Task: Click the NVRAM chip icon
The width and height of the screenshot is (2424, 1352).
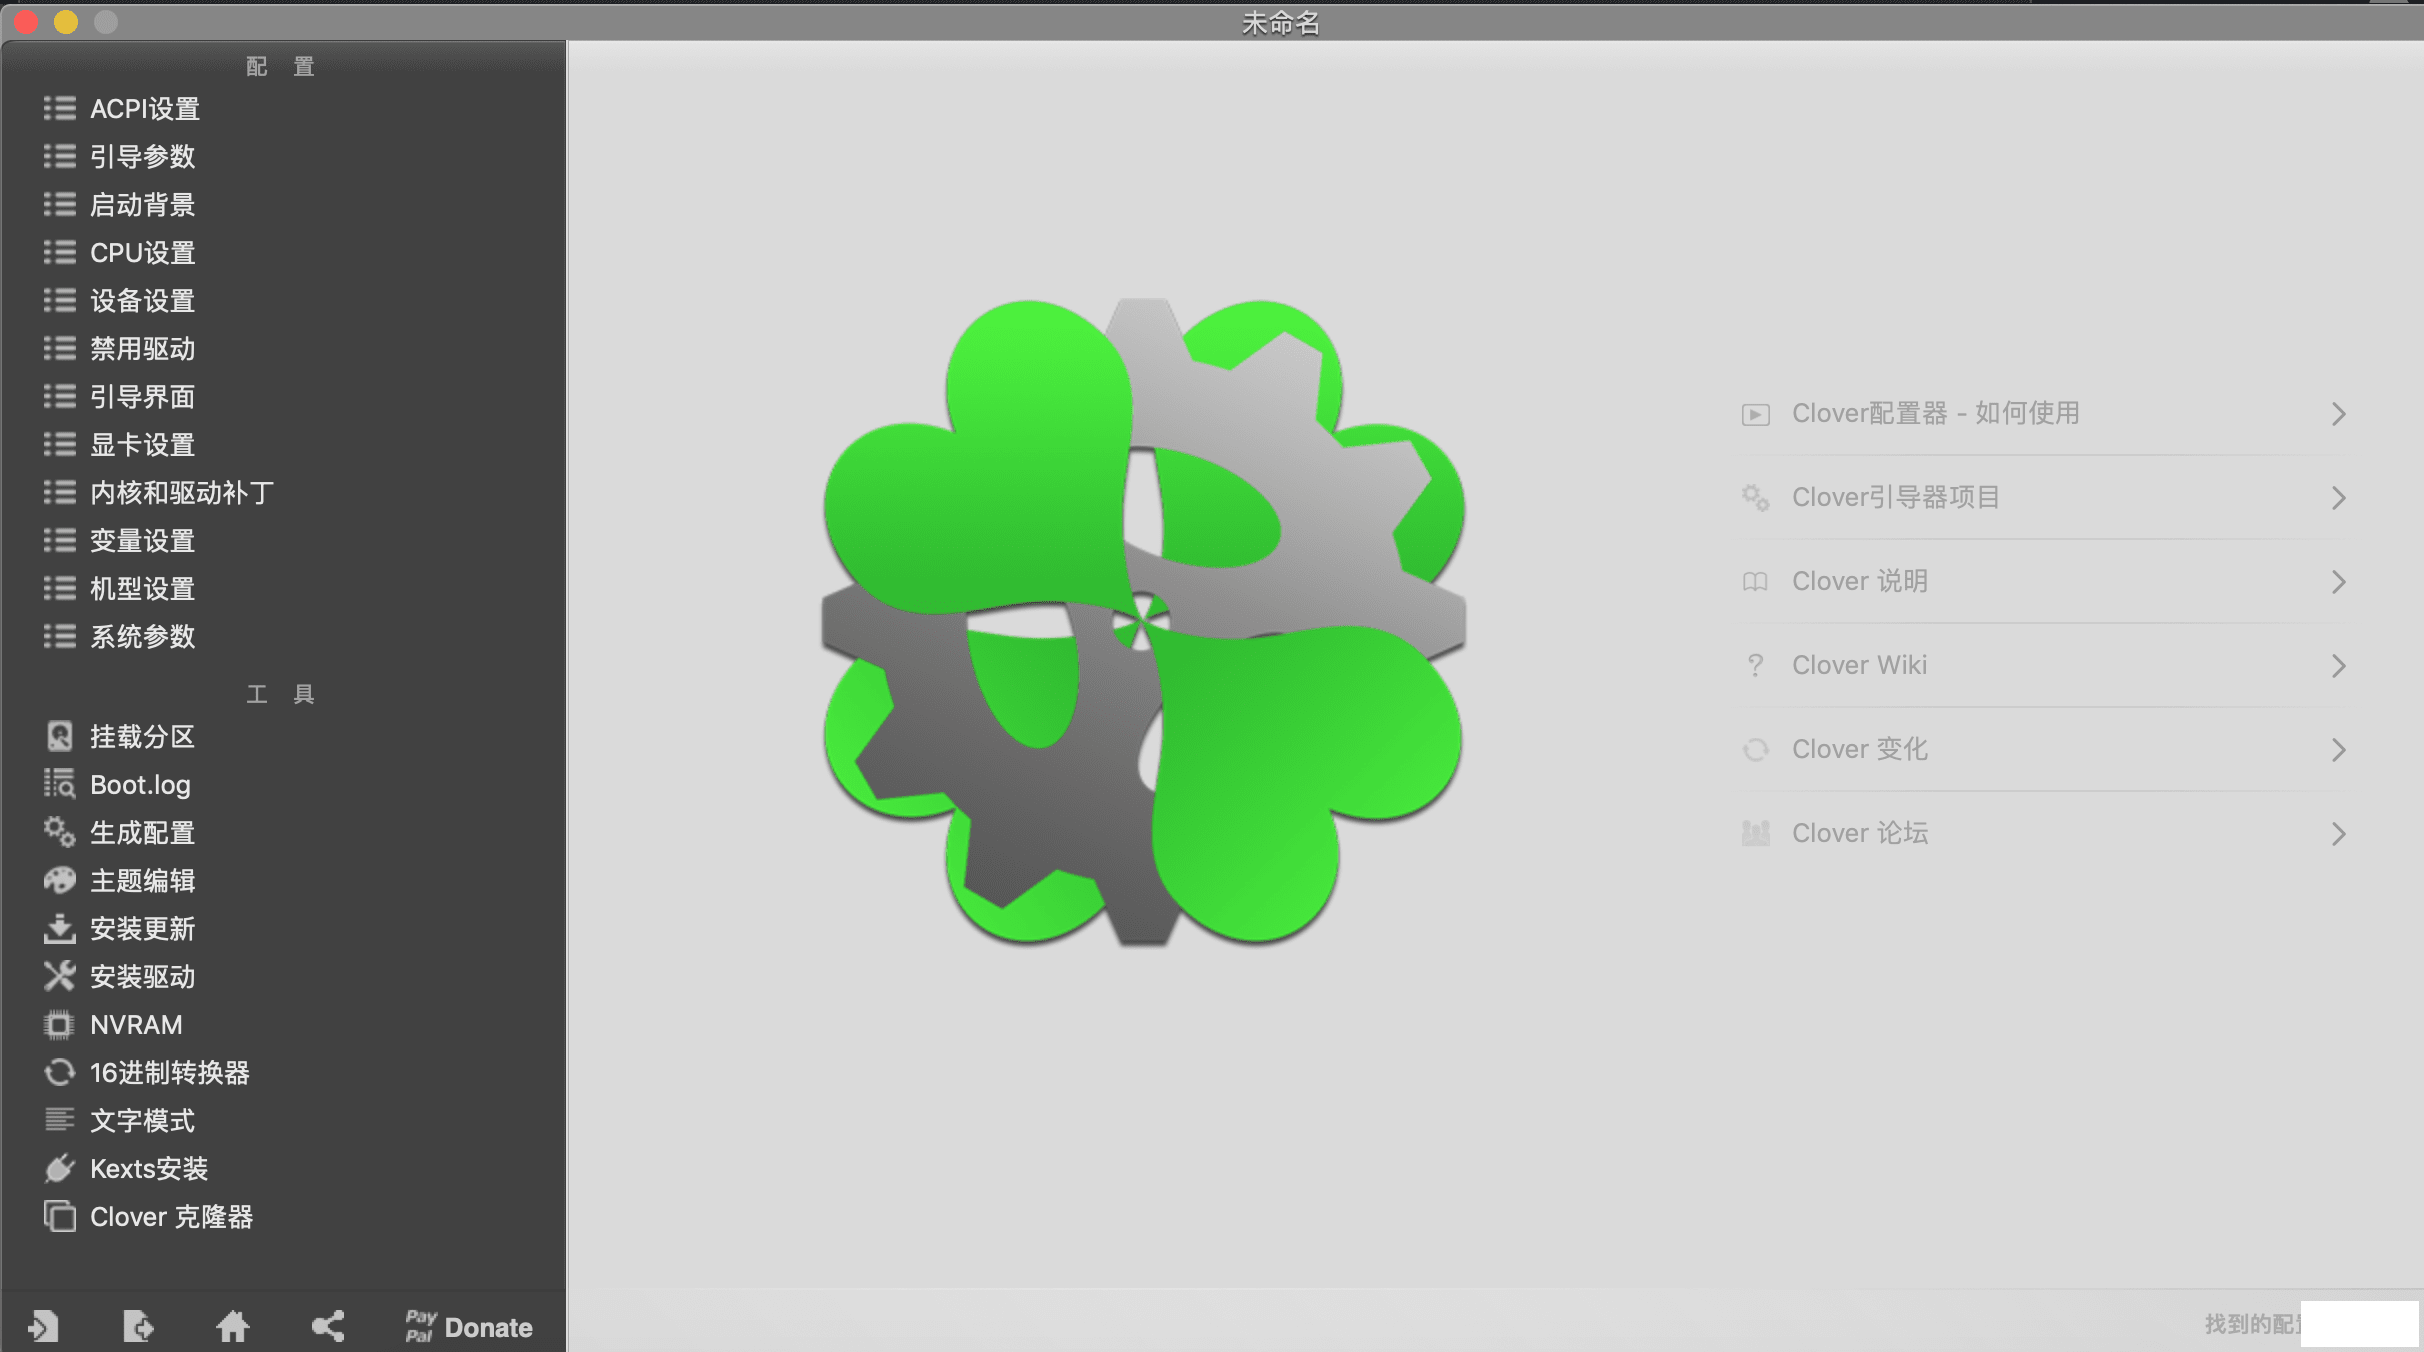Action: pos(60,1025)
